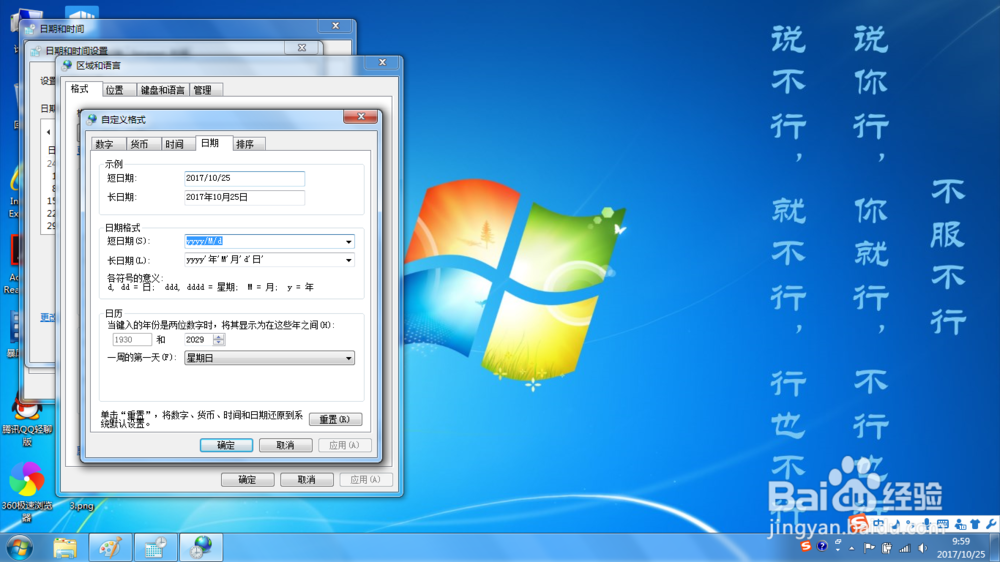The image size is (1000, 562).
Task: Expand the 长日期 format dropdown arrow
Action: pos(348,260)
